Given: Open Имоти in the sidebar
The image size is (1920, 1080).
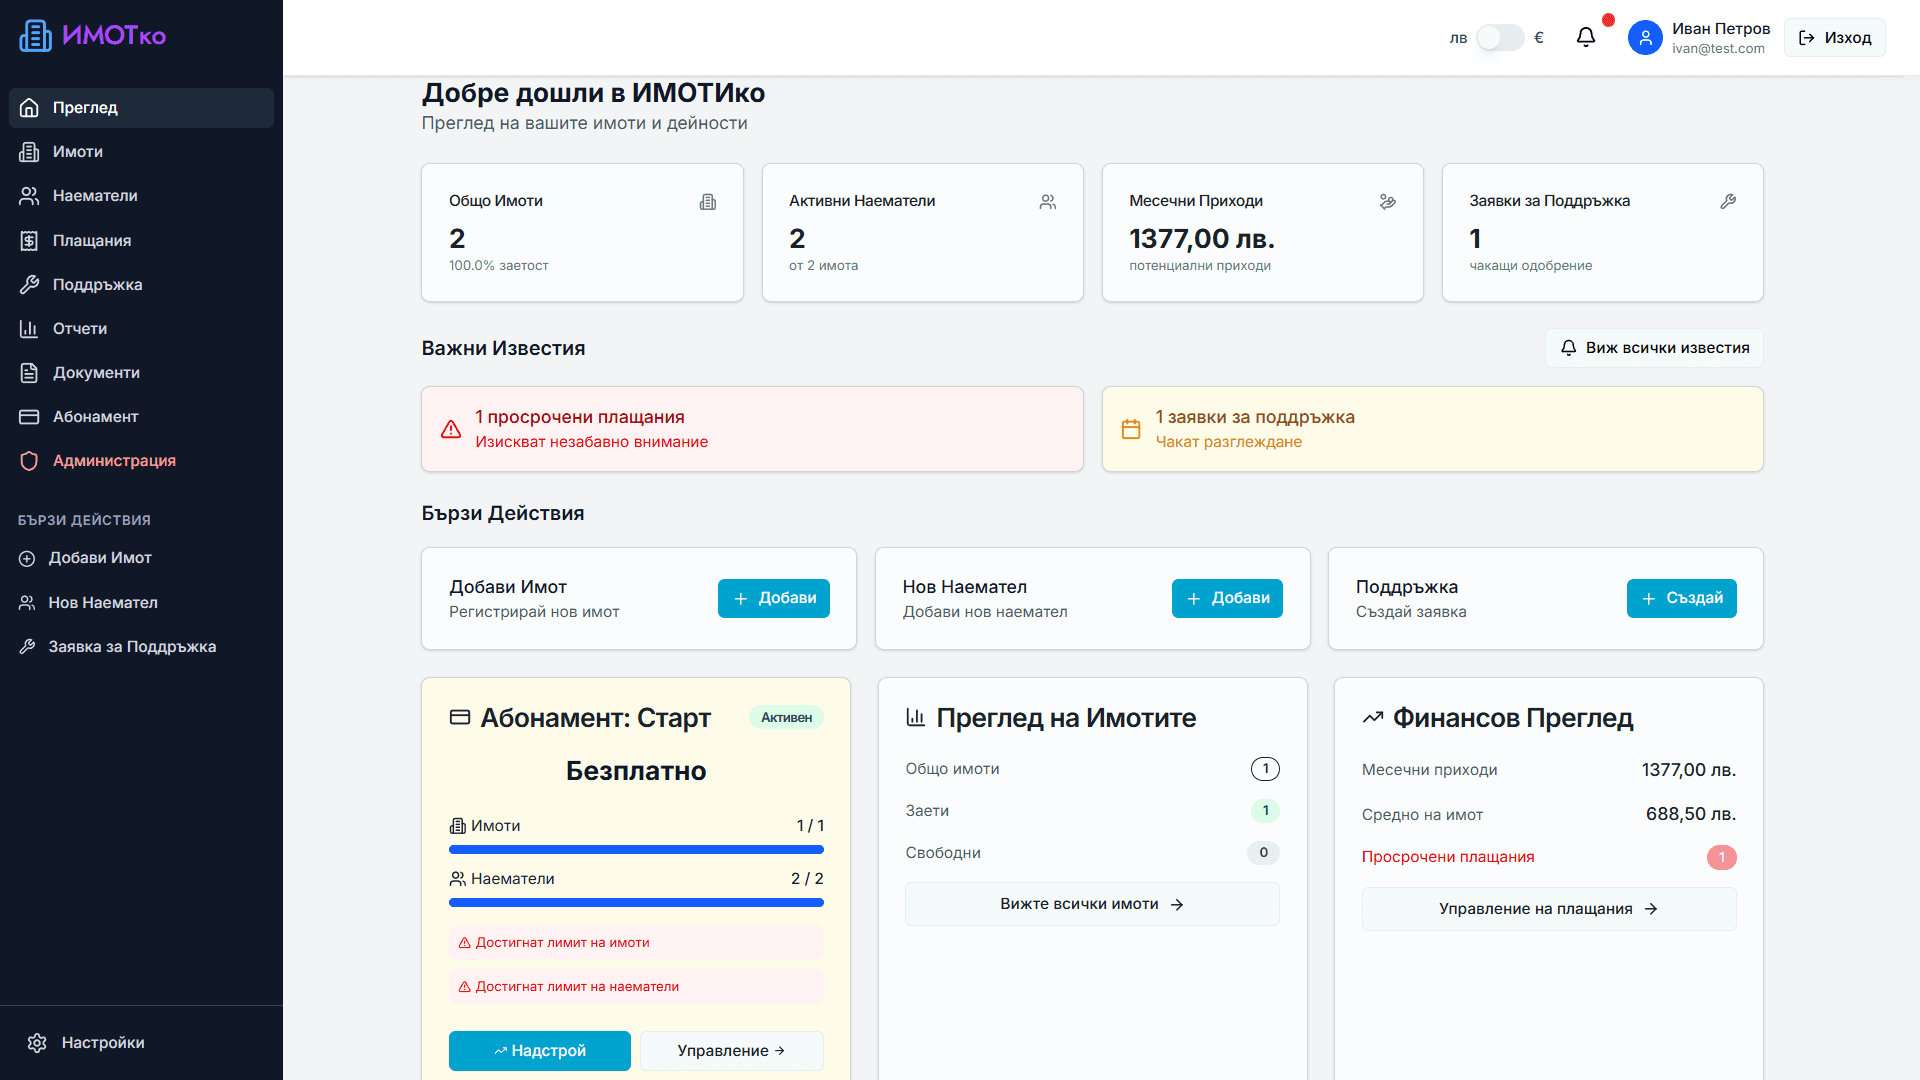Looking at the screenshot, I should [141, 152].
